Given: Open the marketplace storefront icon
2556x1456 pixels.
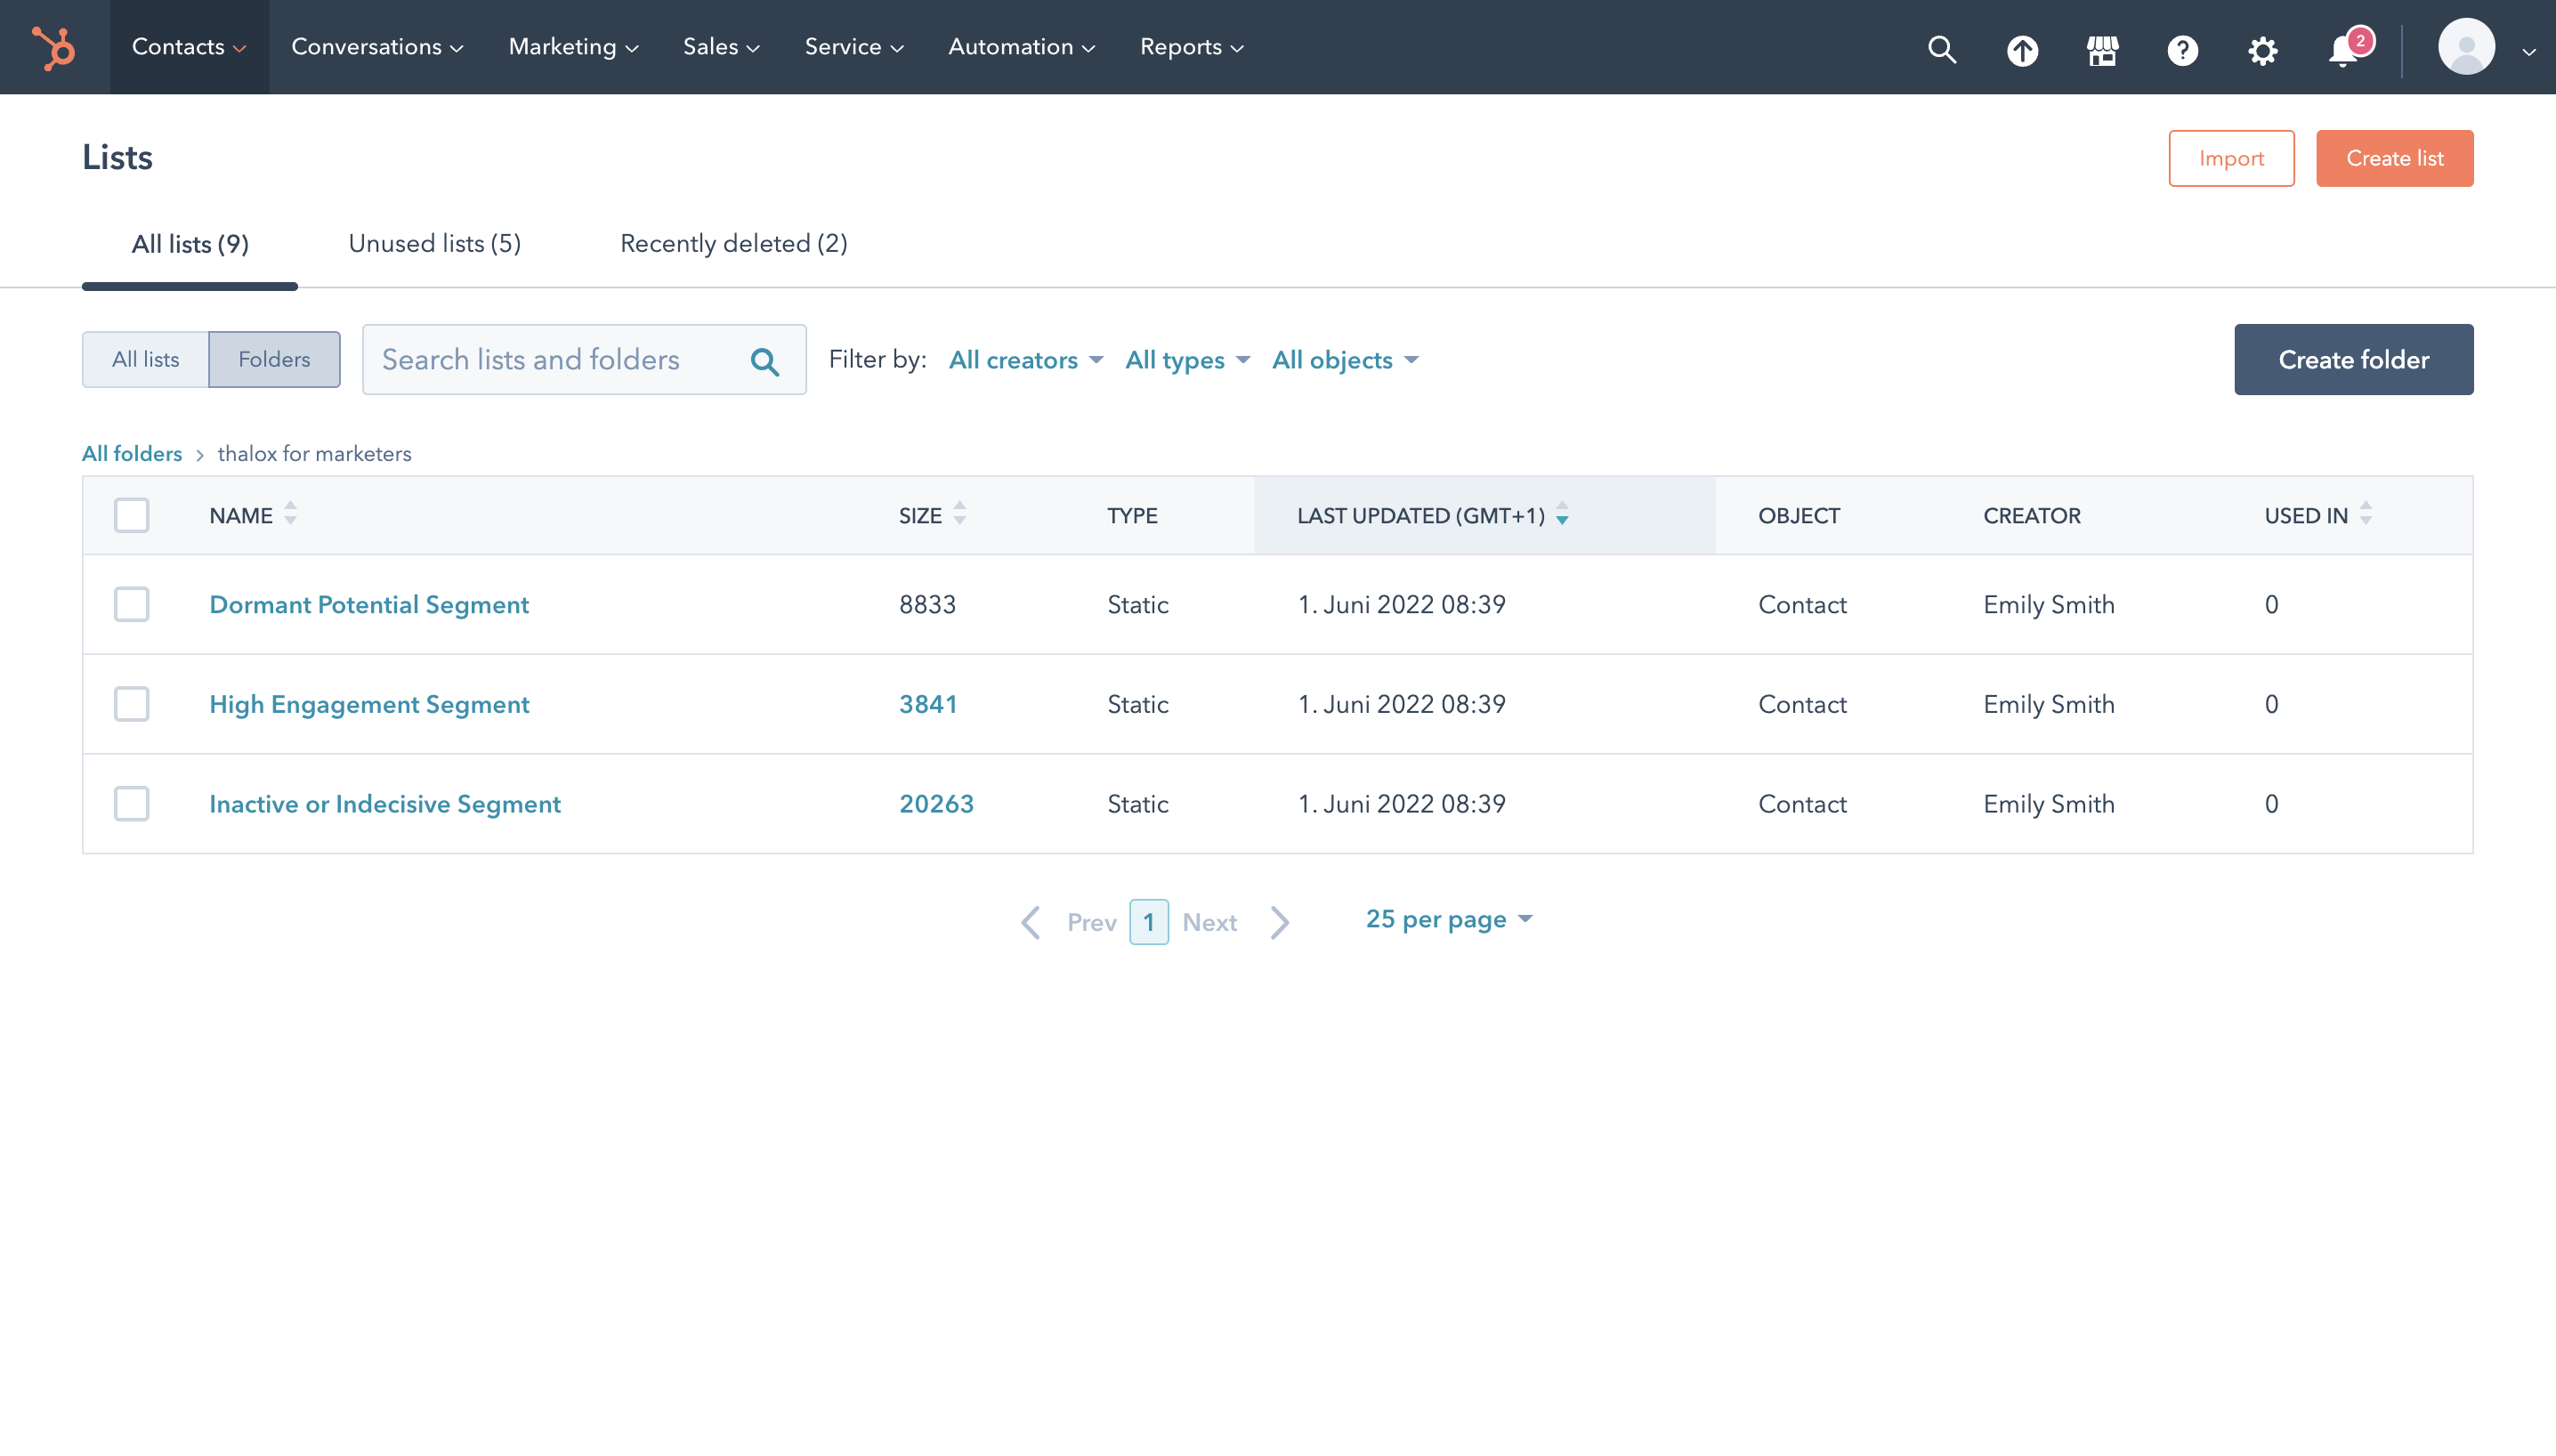Looking at the screenshot, I should point(2102,49).
